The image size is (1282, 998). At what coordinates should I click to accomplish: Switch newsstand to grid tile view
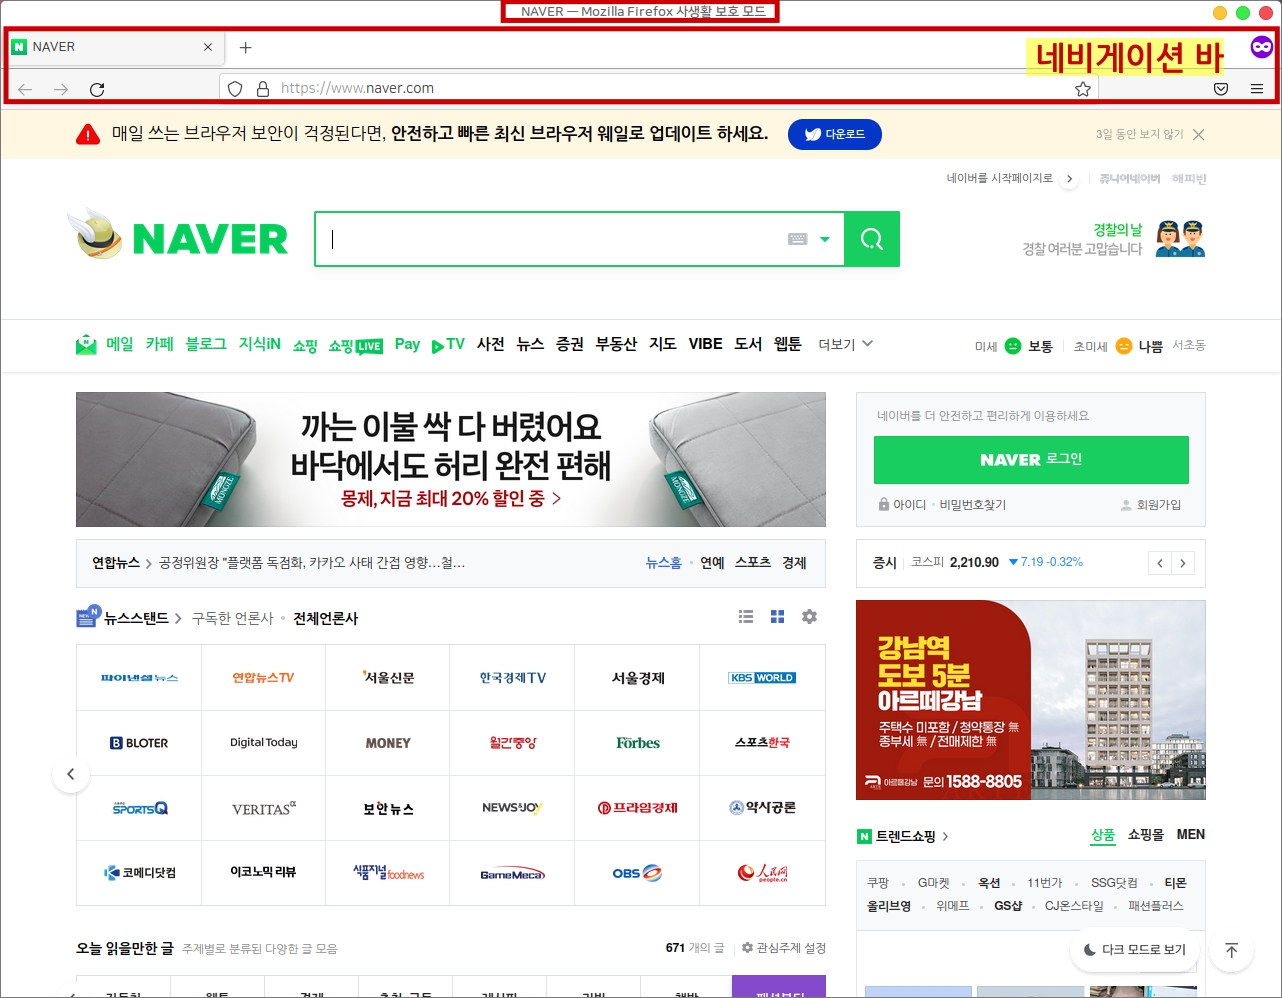[777, 617]
